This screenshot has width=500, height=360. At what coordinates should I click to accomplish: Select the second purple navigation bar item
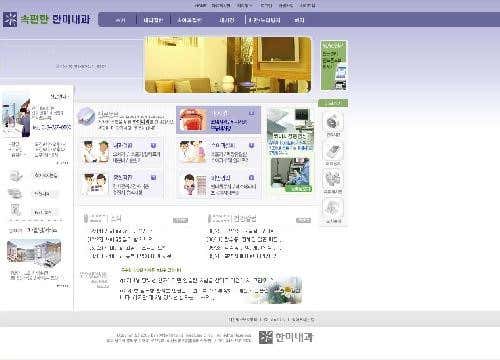click(153, 20)
